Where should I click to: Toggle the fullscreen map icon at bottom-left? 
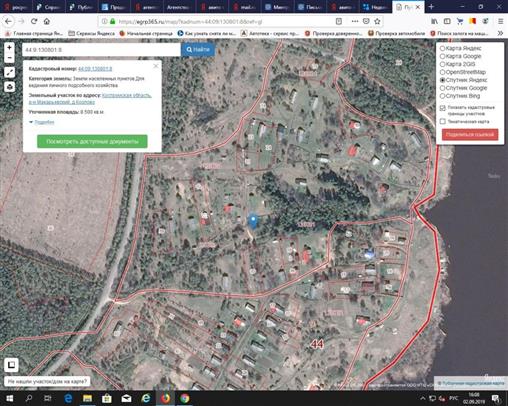[x=11, y=365]
